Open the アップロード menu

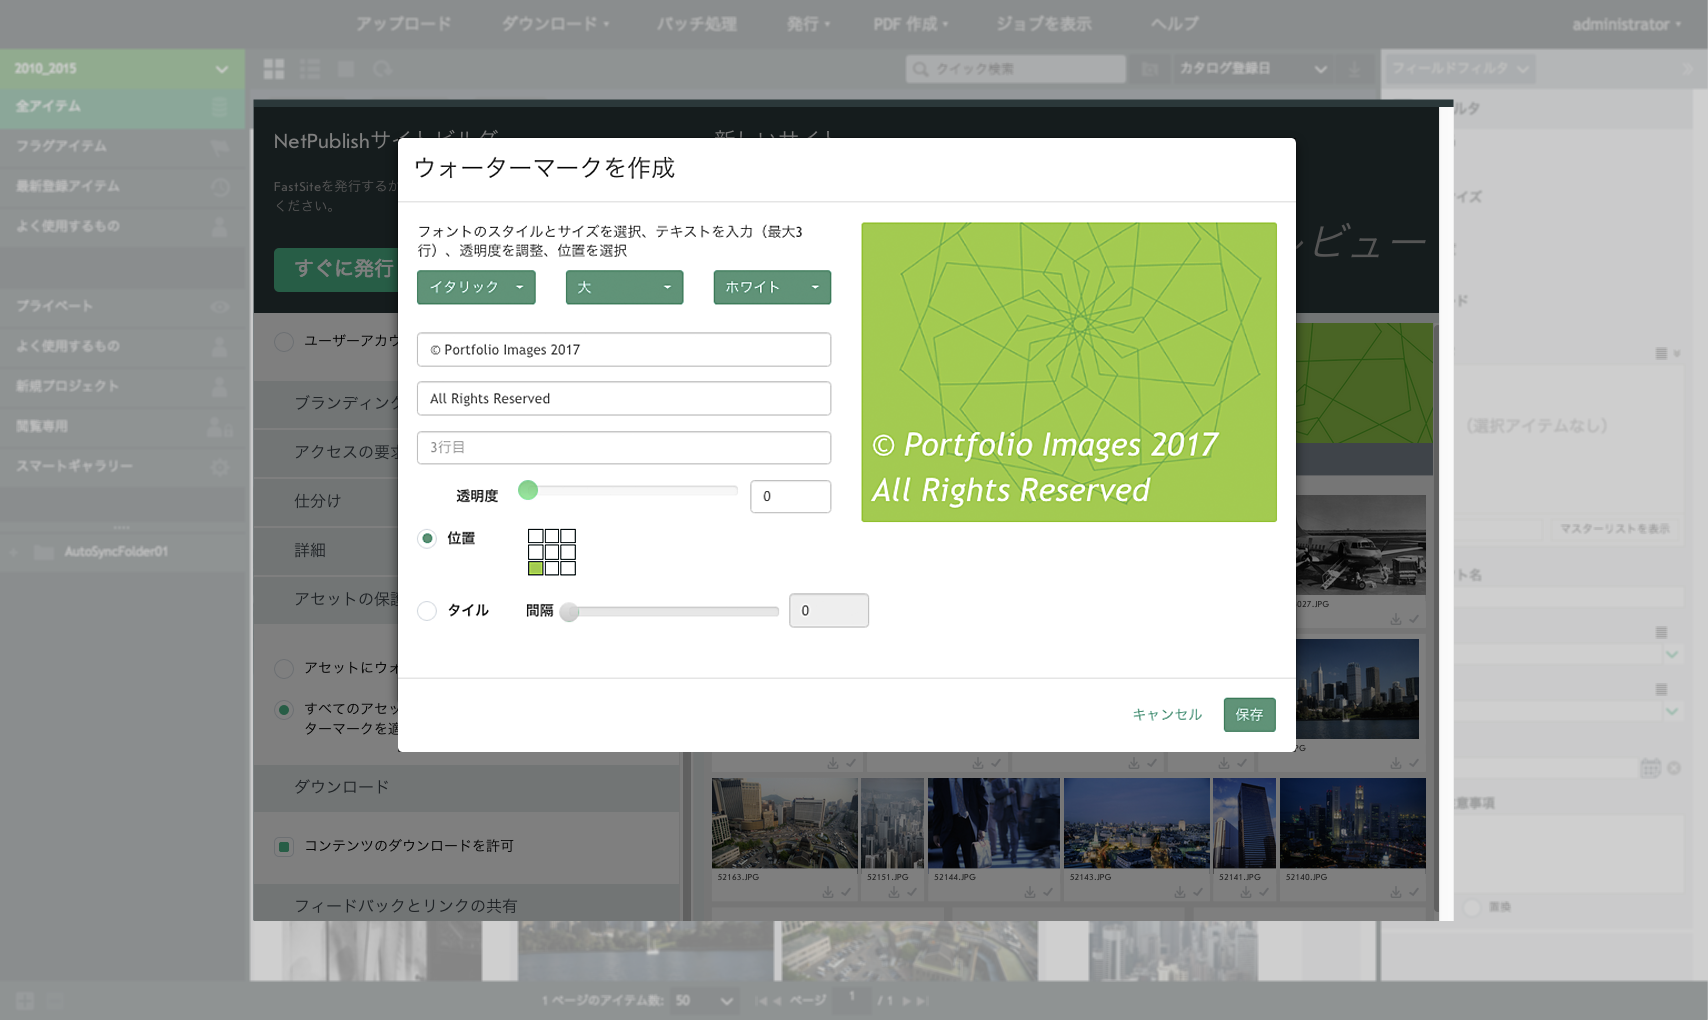pyautogui.click(x=403, y=24)
